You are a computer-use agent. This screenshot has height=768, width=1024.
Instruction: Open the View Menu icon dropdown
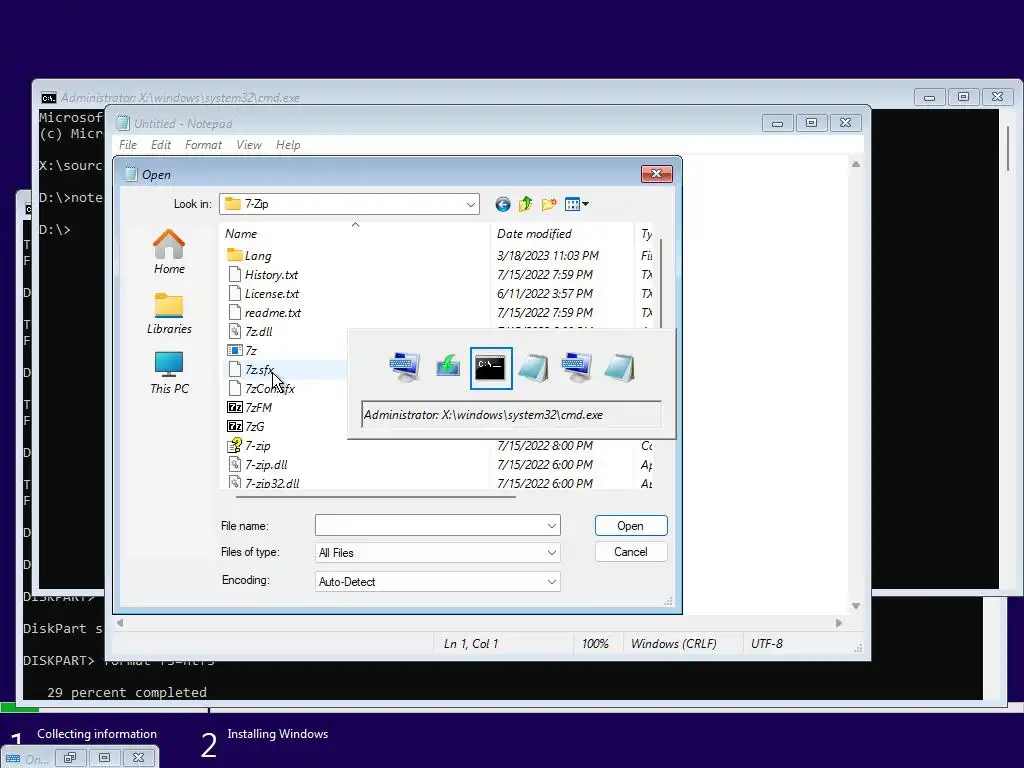(577, 204)
